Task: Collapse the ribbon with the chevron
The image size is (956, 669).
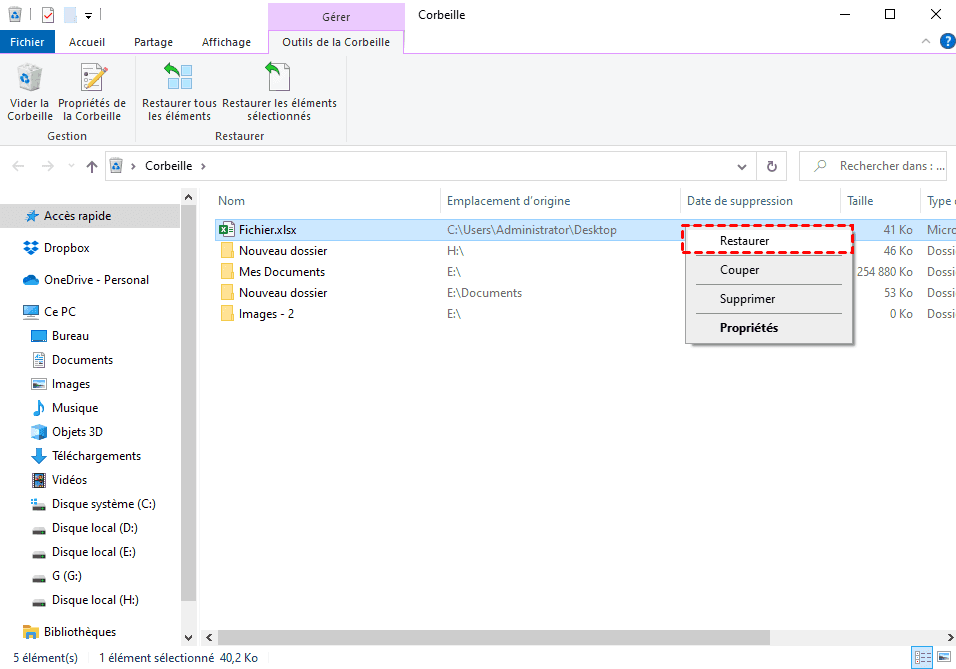Action: coord(926,41)
